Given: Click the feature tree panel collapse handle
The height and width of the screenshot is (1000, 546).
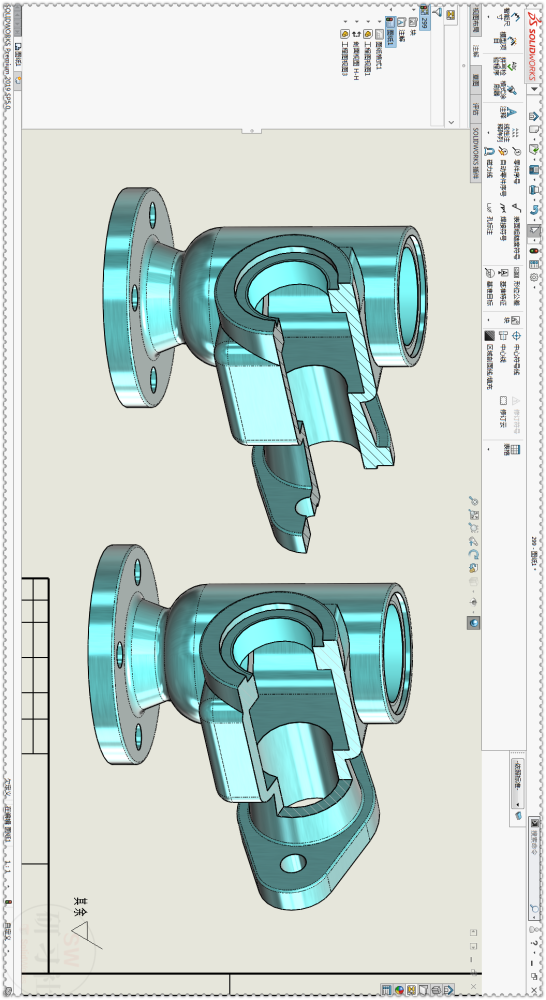Looking at the screenshot, I should tap(251, 131).
